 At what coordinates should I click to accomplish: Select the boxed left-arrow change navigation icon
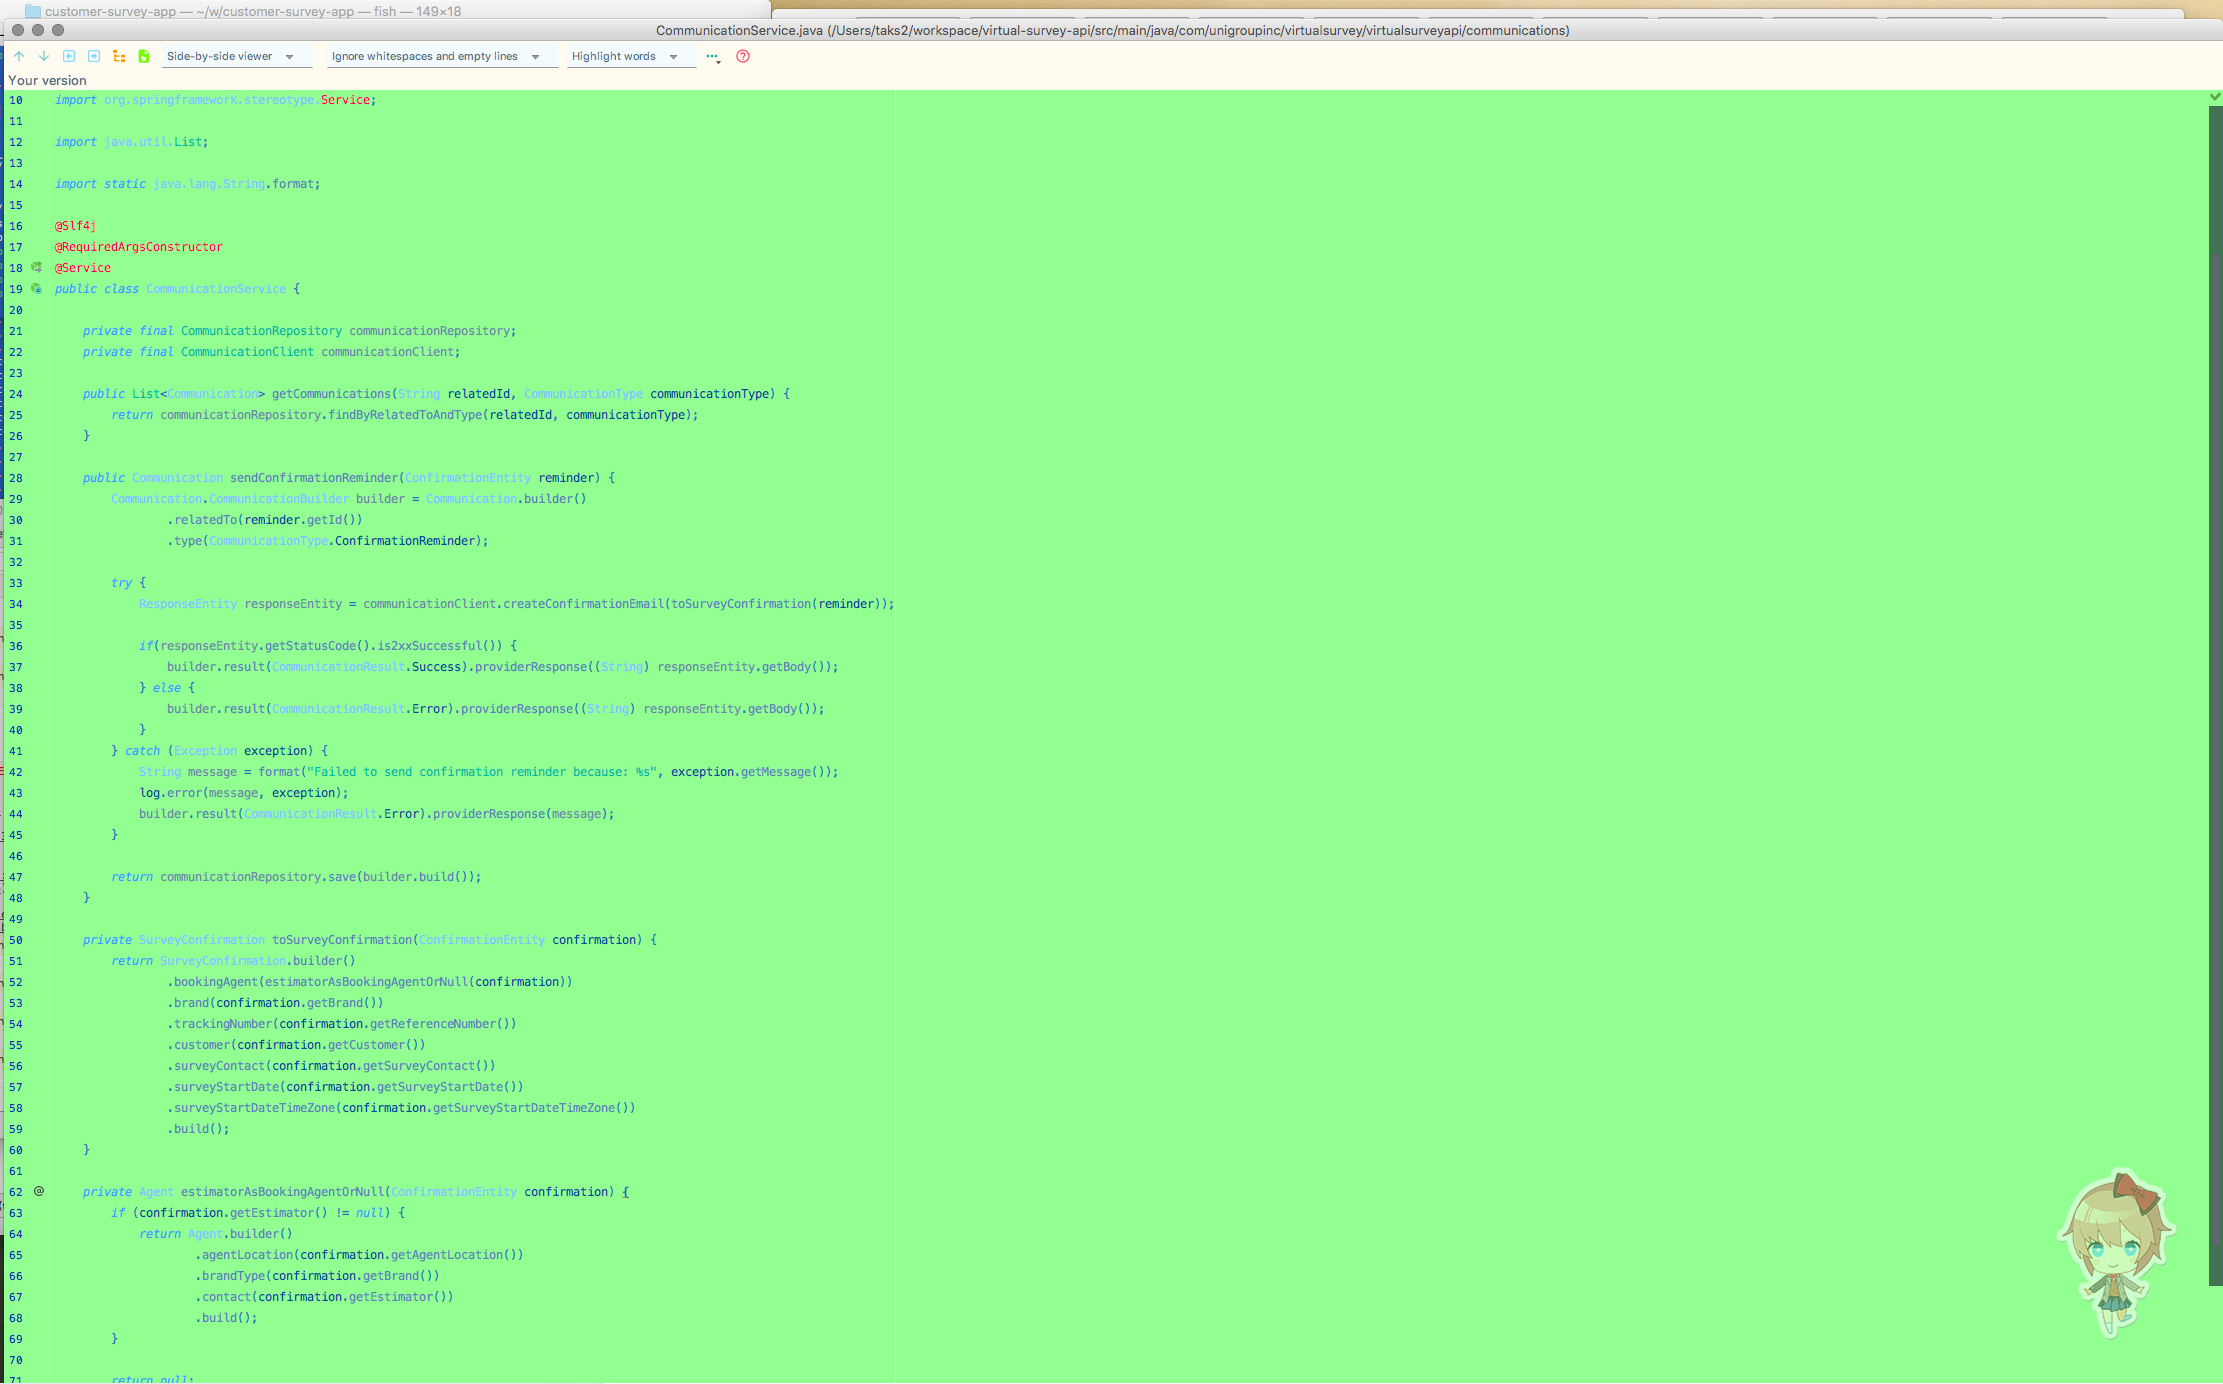[x=69, y=56]
